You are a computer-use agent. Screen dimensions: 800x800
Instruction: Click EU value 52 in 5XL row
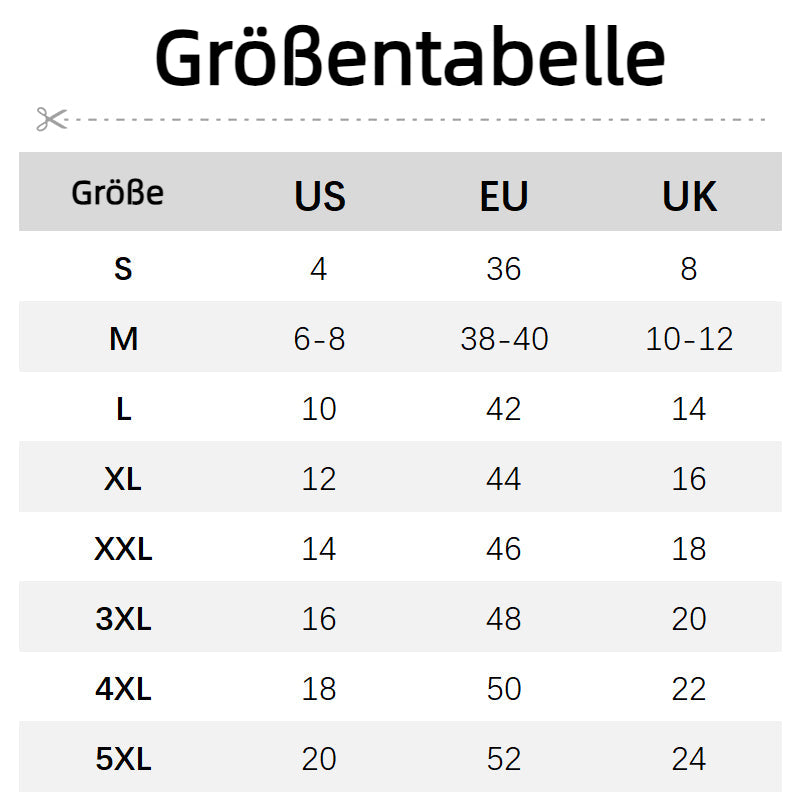tap(504, 759)
